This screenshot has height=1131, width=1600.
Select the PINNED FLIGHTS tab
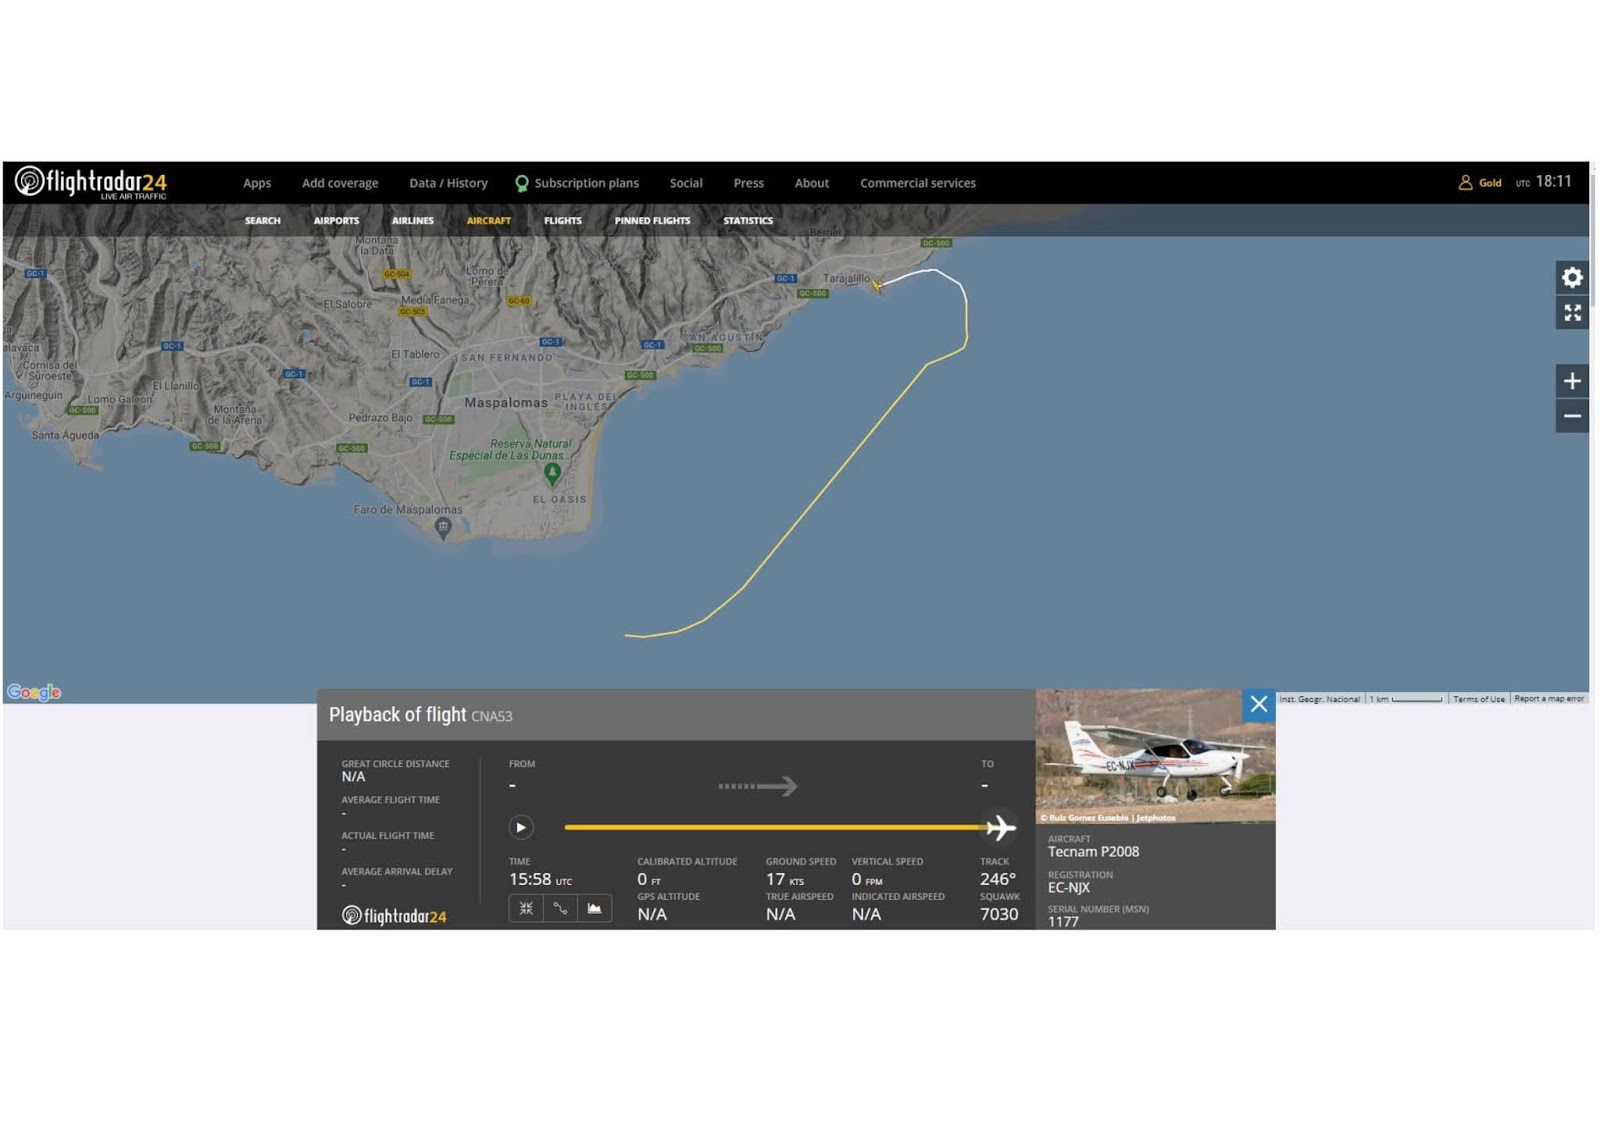coord(652,220)
